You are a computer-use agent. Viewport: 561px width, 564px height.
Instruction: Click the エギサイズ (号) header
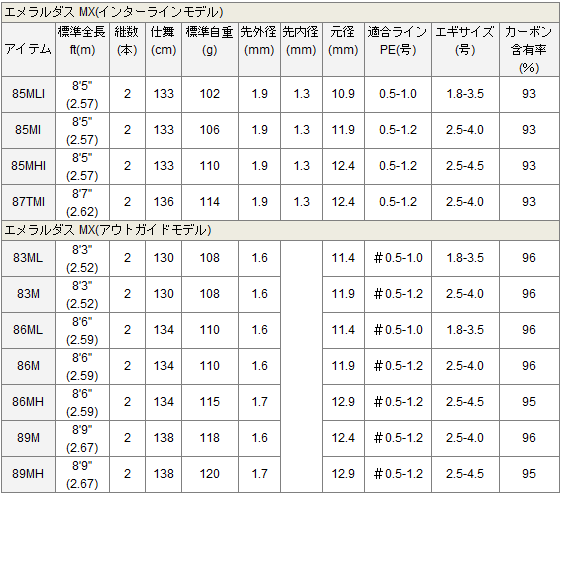click(465, 49)
